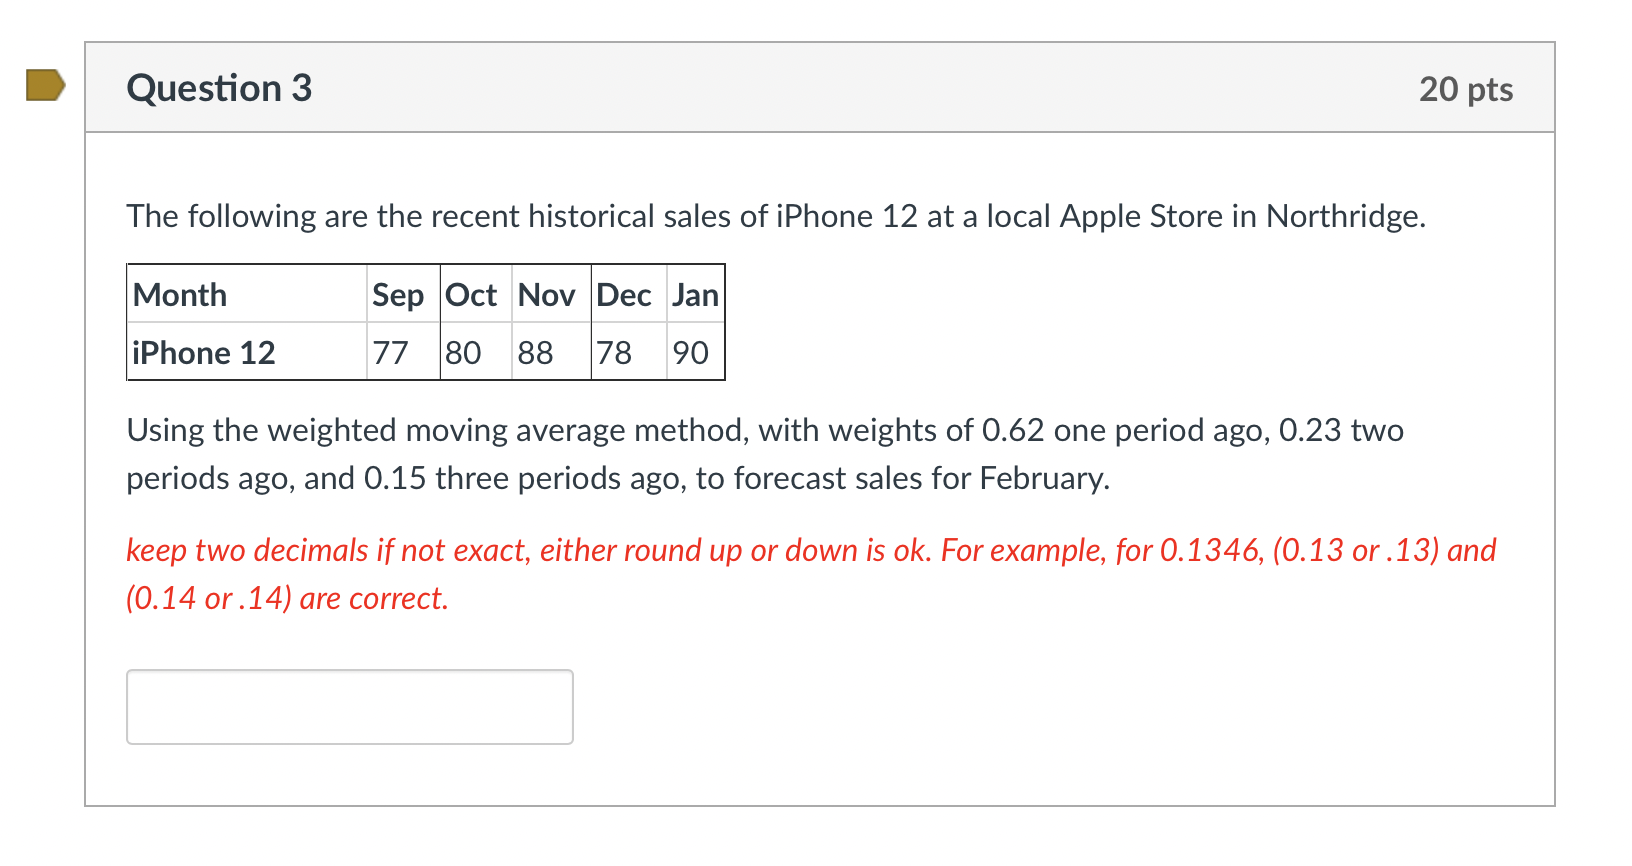Select the Jan column header
1632x866 pixels.
[x=695, y=295]
